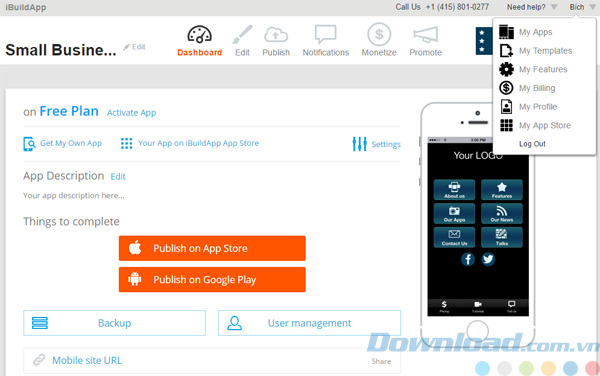Image resolution: width=600 pixels, height=376 pixels.
Task: Click the Mobile site URL chain icon
Action: coord(39,360)
